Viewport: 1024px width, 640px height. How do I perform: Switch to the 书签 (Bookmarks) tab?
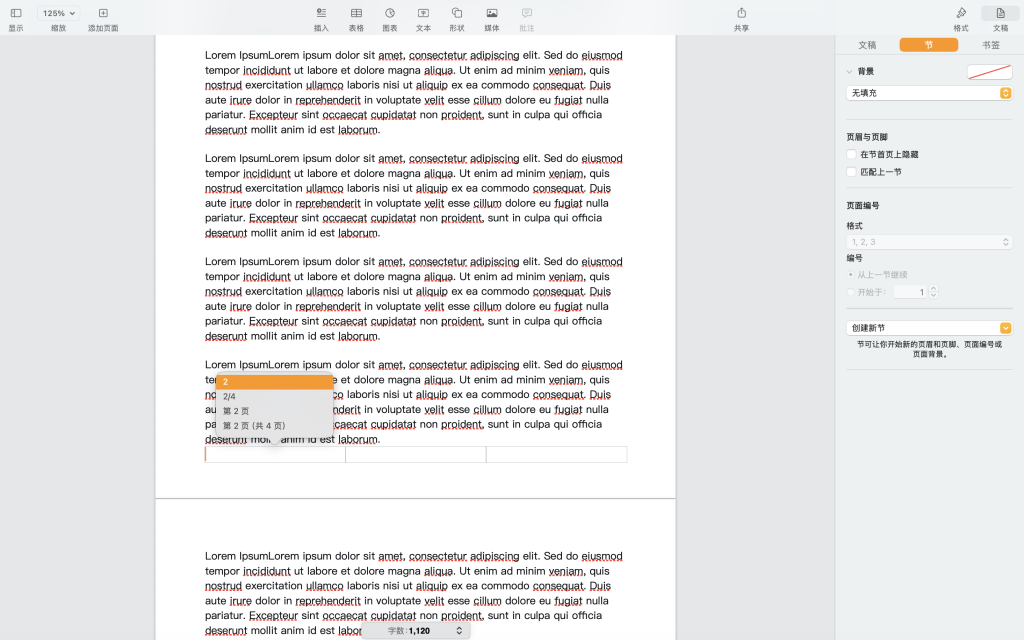click(991, 45)
